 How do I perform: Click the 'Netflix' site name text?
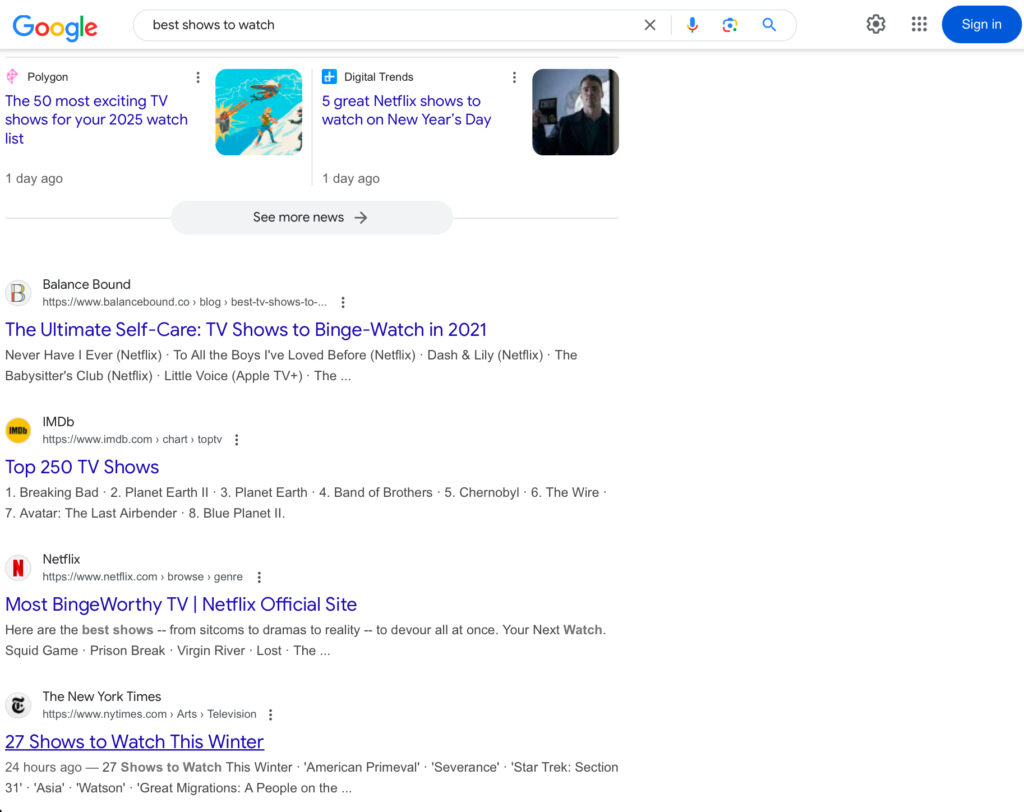(x=61, y=559)
